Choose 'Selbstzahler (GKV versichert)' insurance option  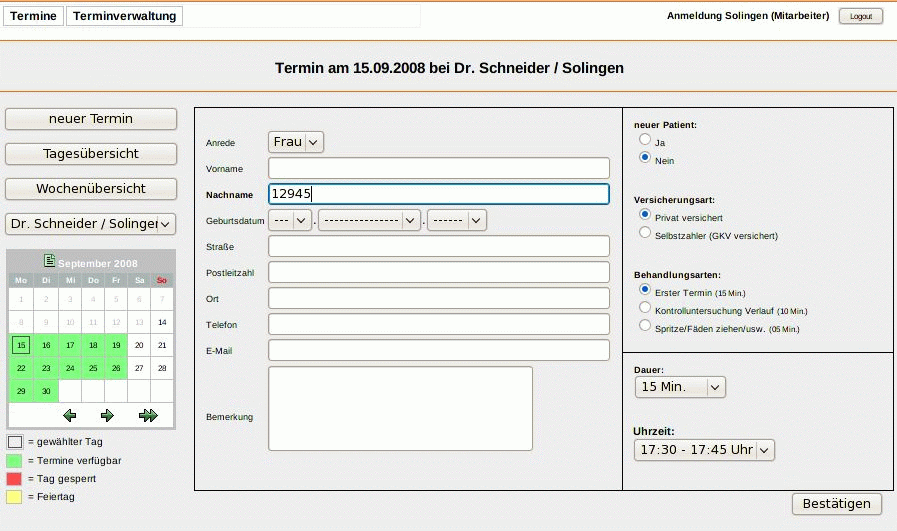[645, 233]
